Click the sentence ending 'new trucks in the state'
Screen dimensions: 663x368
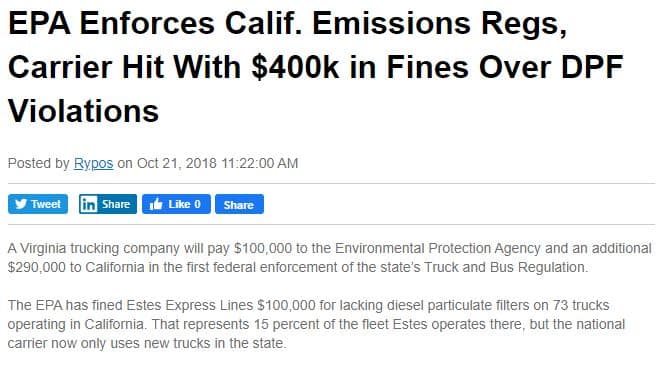point(316,334)
